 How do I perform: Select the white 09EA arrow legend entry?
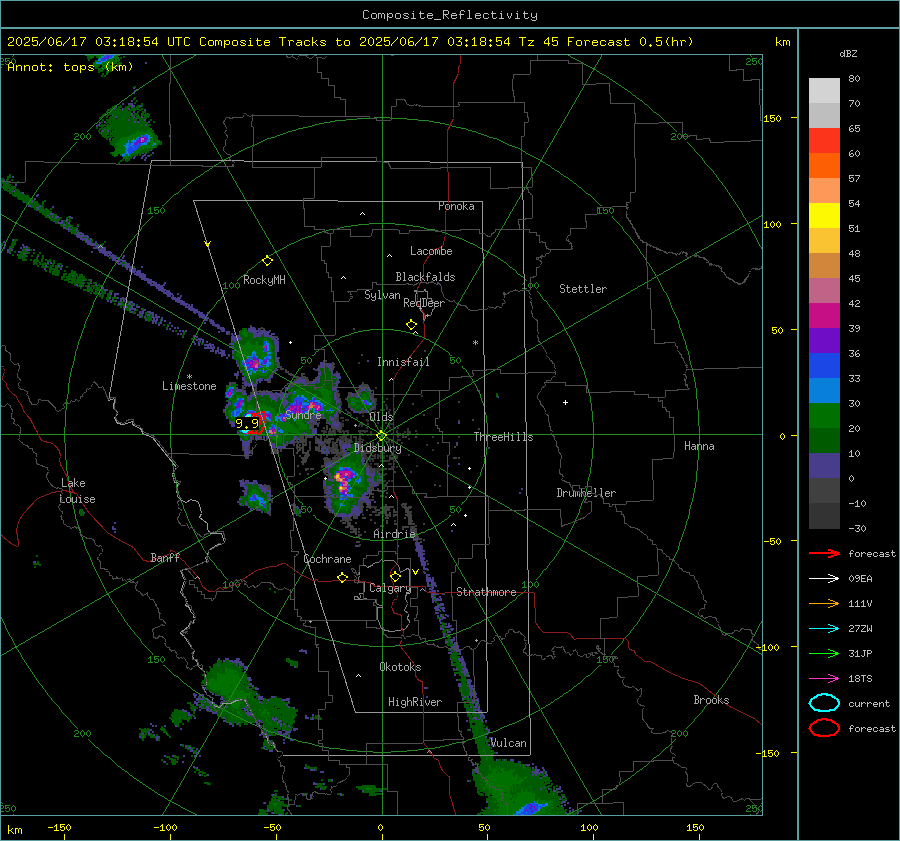tap(824, 579)
